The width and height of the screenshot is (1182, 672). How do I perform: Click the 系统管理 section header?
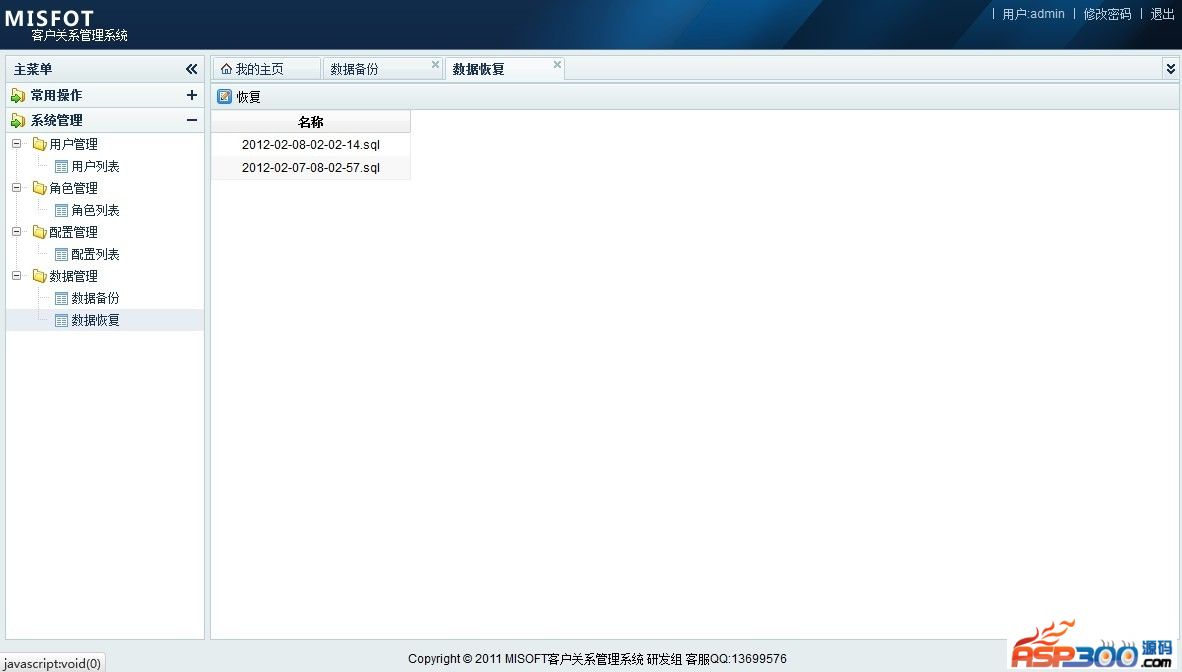coord(105,120)
